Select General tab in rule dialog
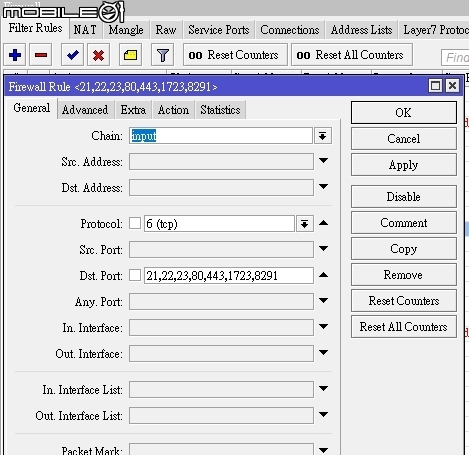This screenshot has height=455, width=469. 32,108
